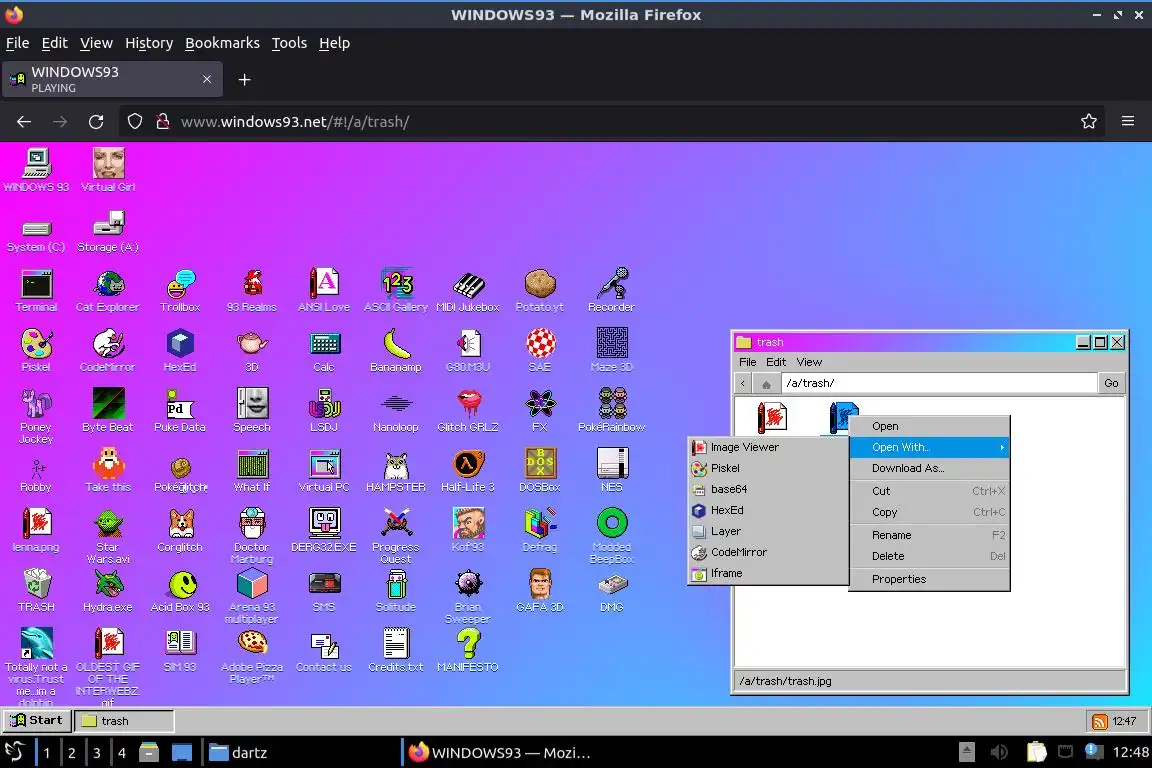Launch MIDI Jukebox
1152x768 pixels.
[x=468, y=291]
